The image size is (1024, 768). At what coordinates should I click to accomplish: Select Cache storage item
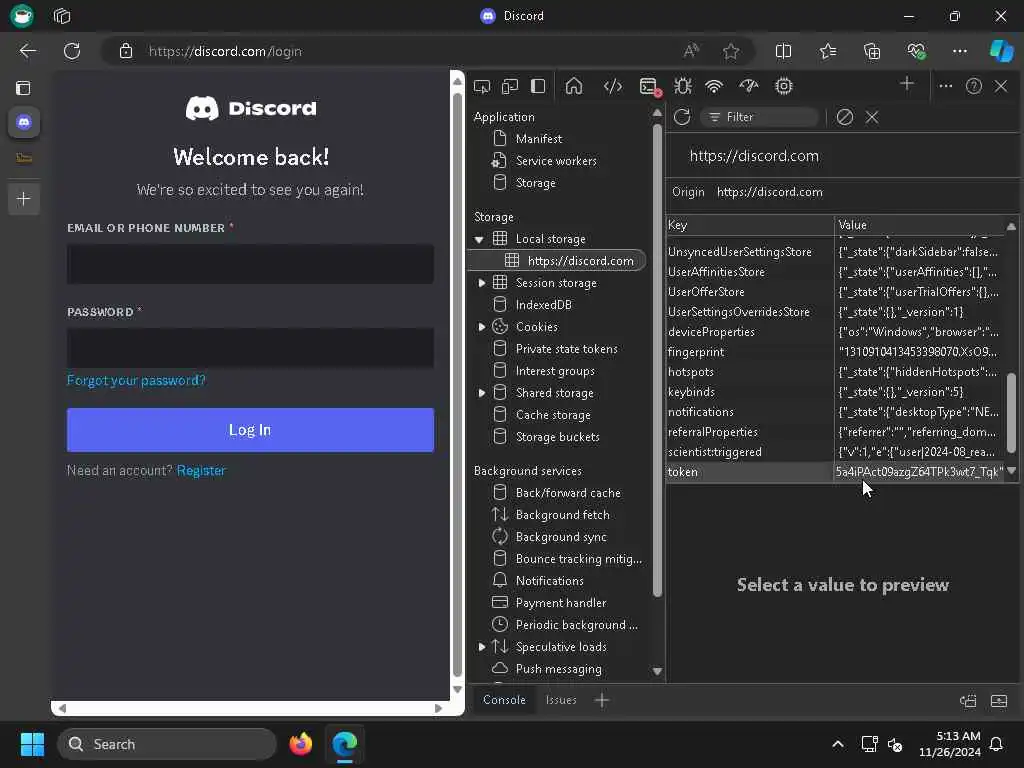(552, 415)
